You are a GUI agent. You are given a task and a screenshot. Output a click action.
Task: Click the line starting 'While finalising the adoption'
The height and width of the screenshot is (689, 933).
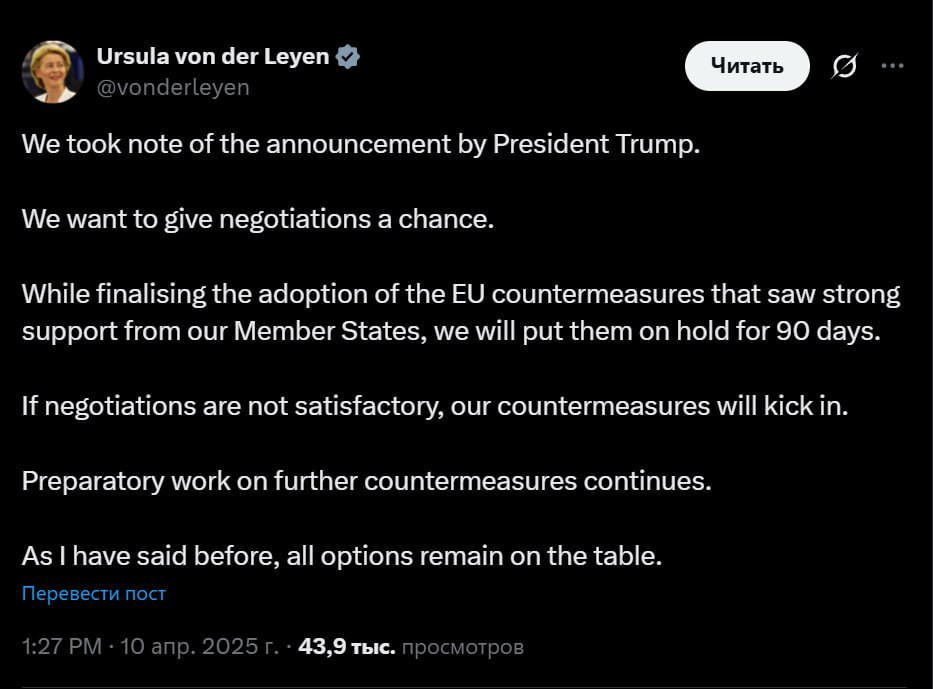click(460, 294)
